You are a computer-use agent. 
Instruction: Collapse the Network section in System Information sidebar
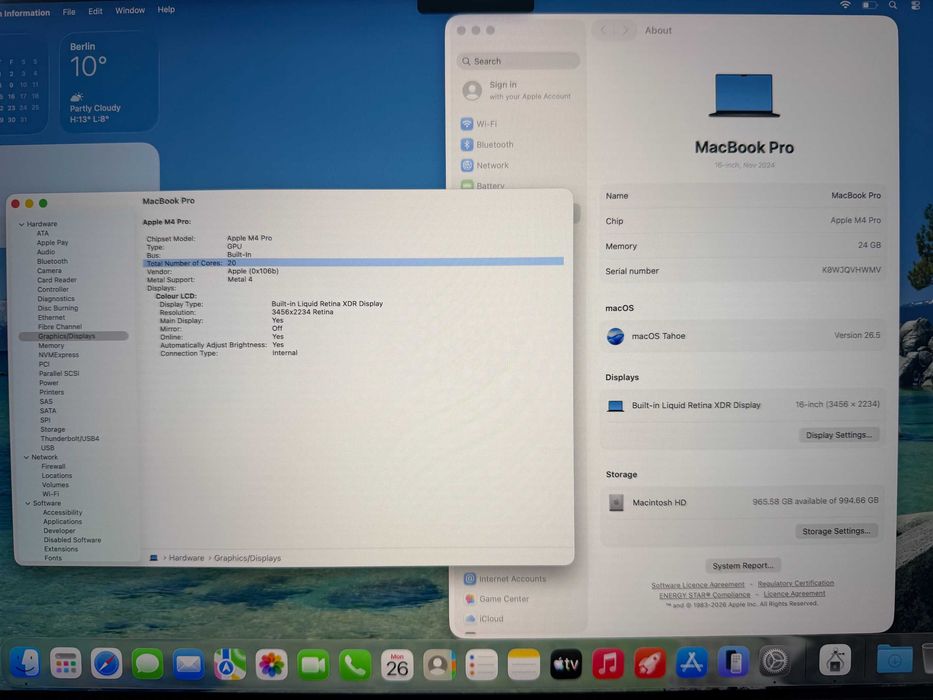click(26, 457)
